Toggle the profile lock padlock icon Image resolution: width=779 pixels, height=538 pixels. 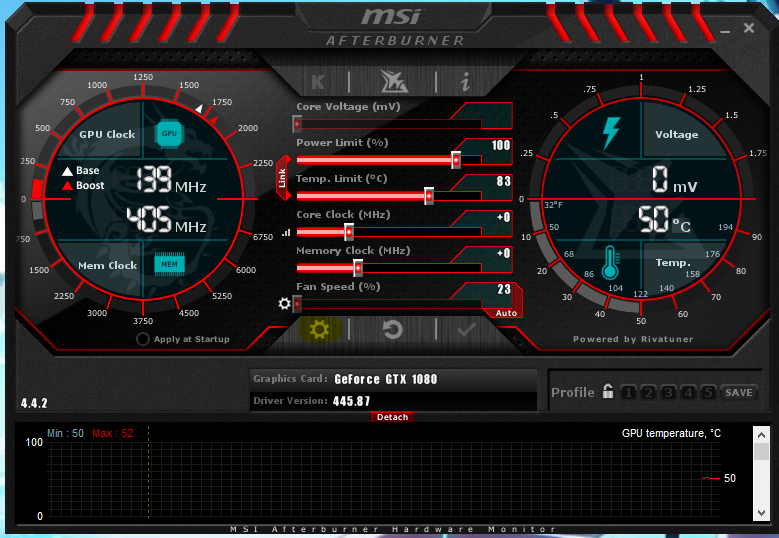[x=608, y=391]
